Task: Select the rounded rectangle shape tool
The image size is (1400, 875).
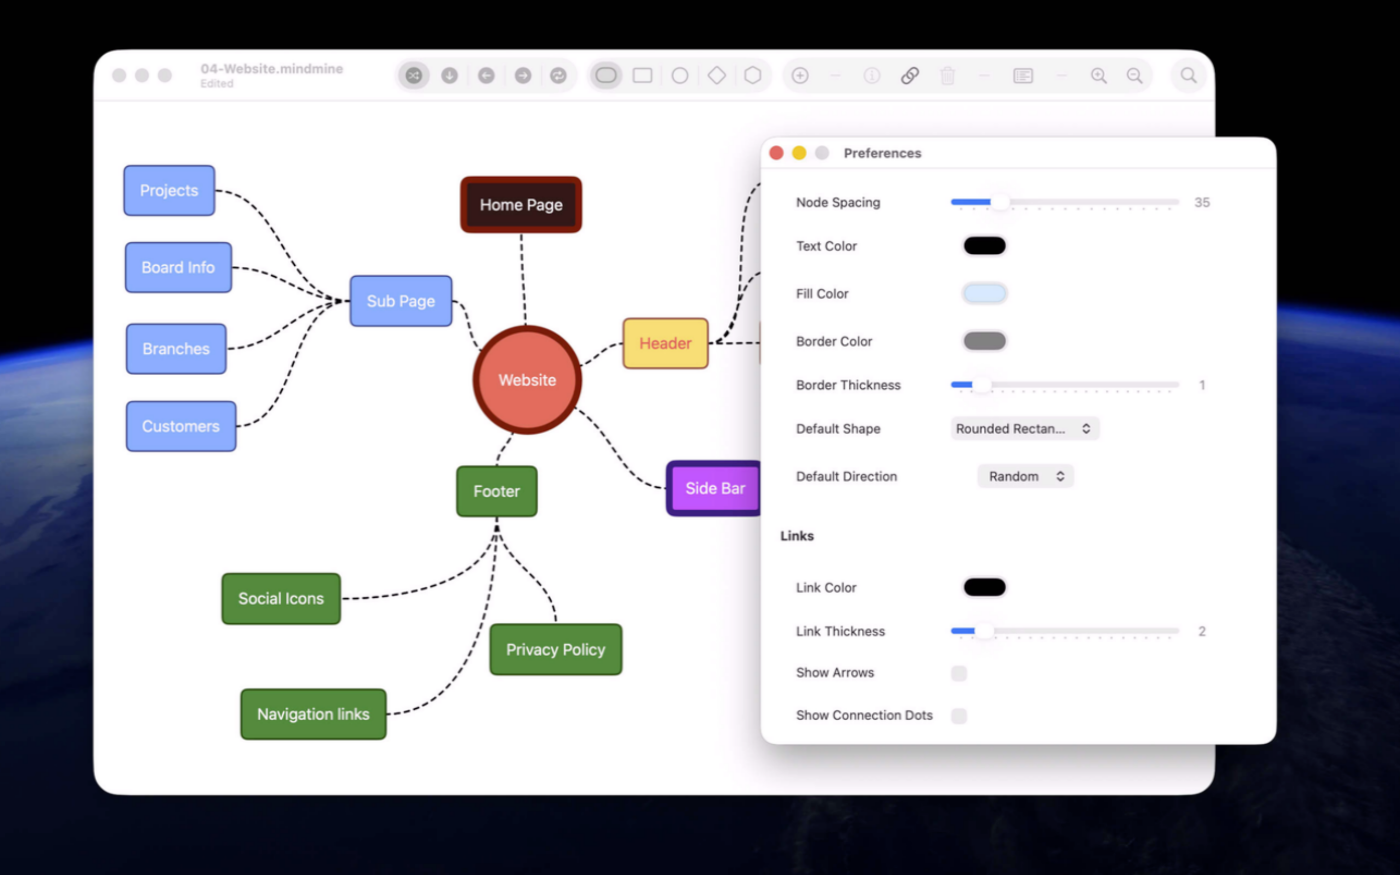Action: pyautogui.click(x=606, y=75)
